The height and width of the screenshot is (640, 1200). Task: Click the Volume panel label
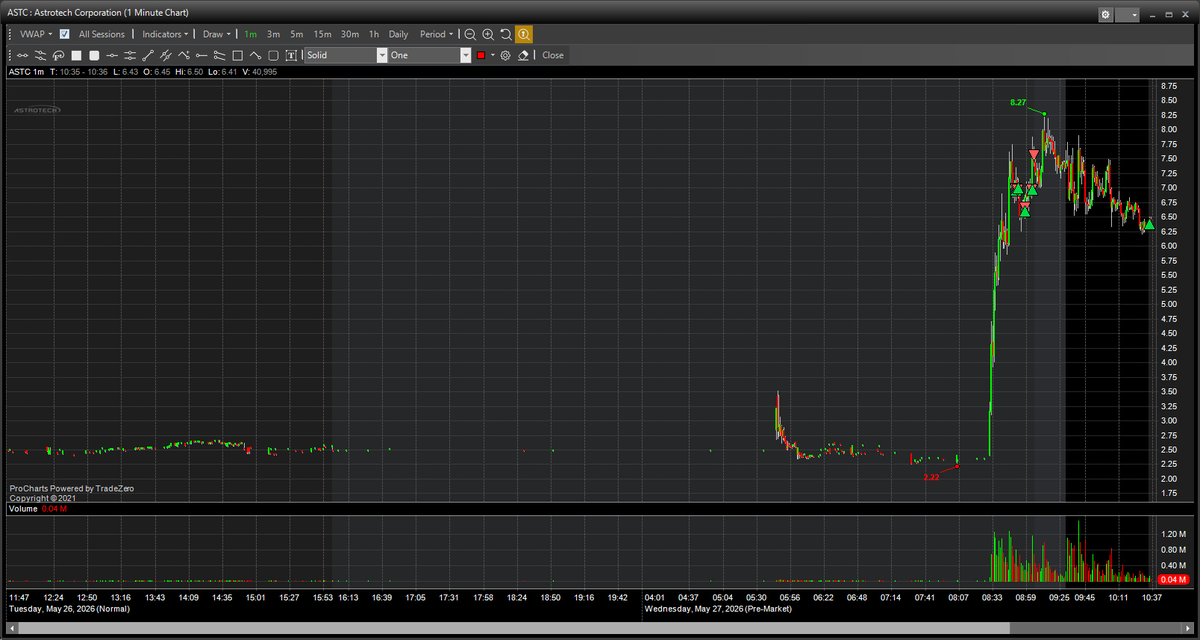[x=21, y=509]
